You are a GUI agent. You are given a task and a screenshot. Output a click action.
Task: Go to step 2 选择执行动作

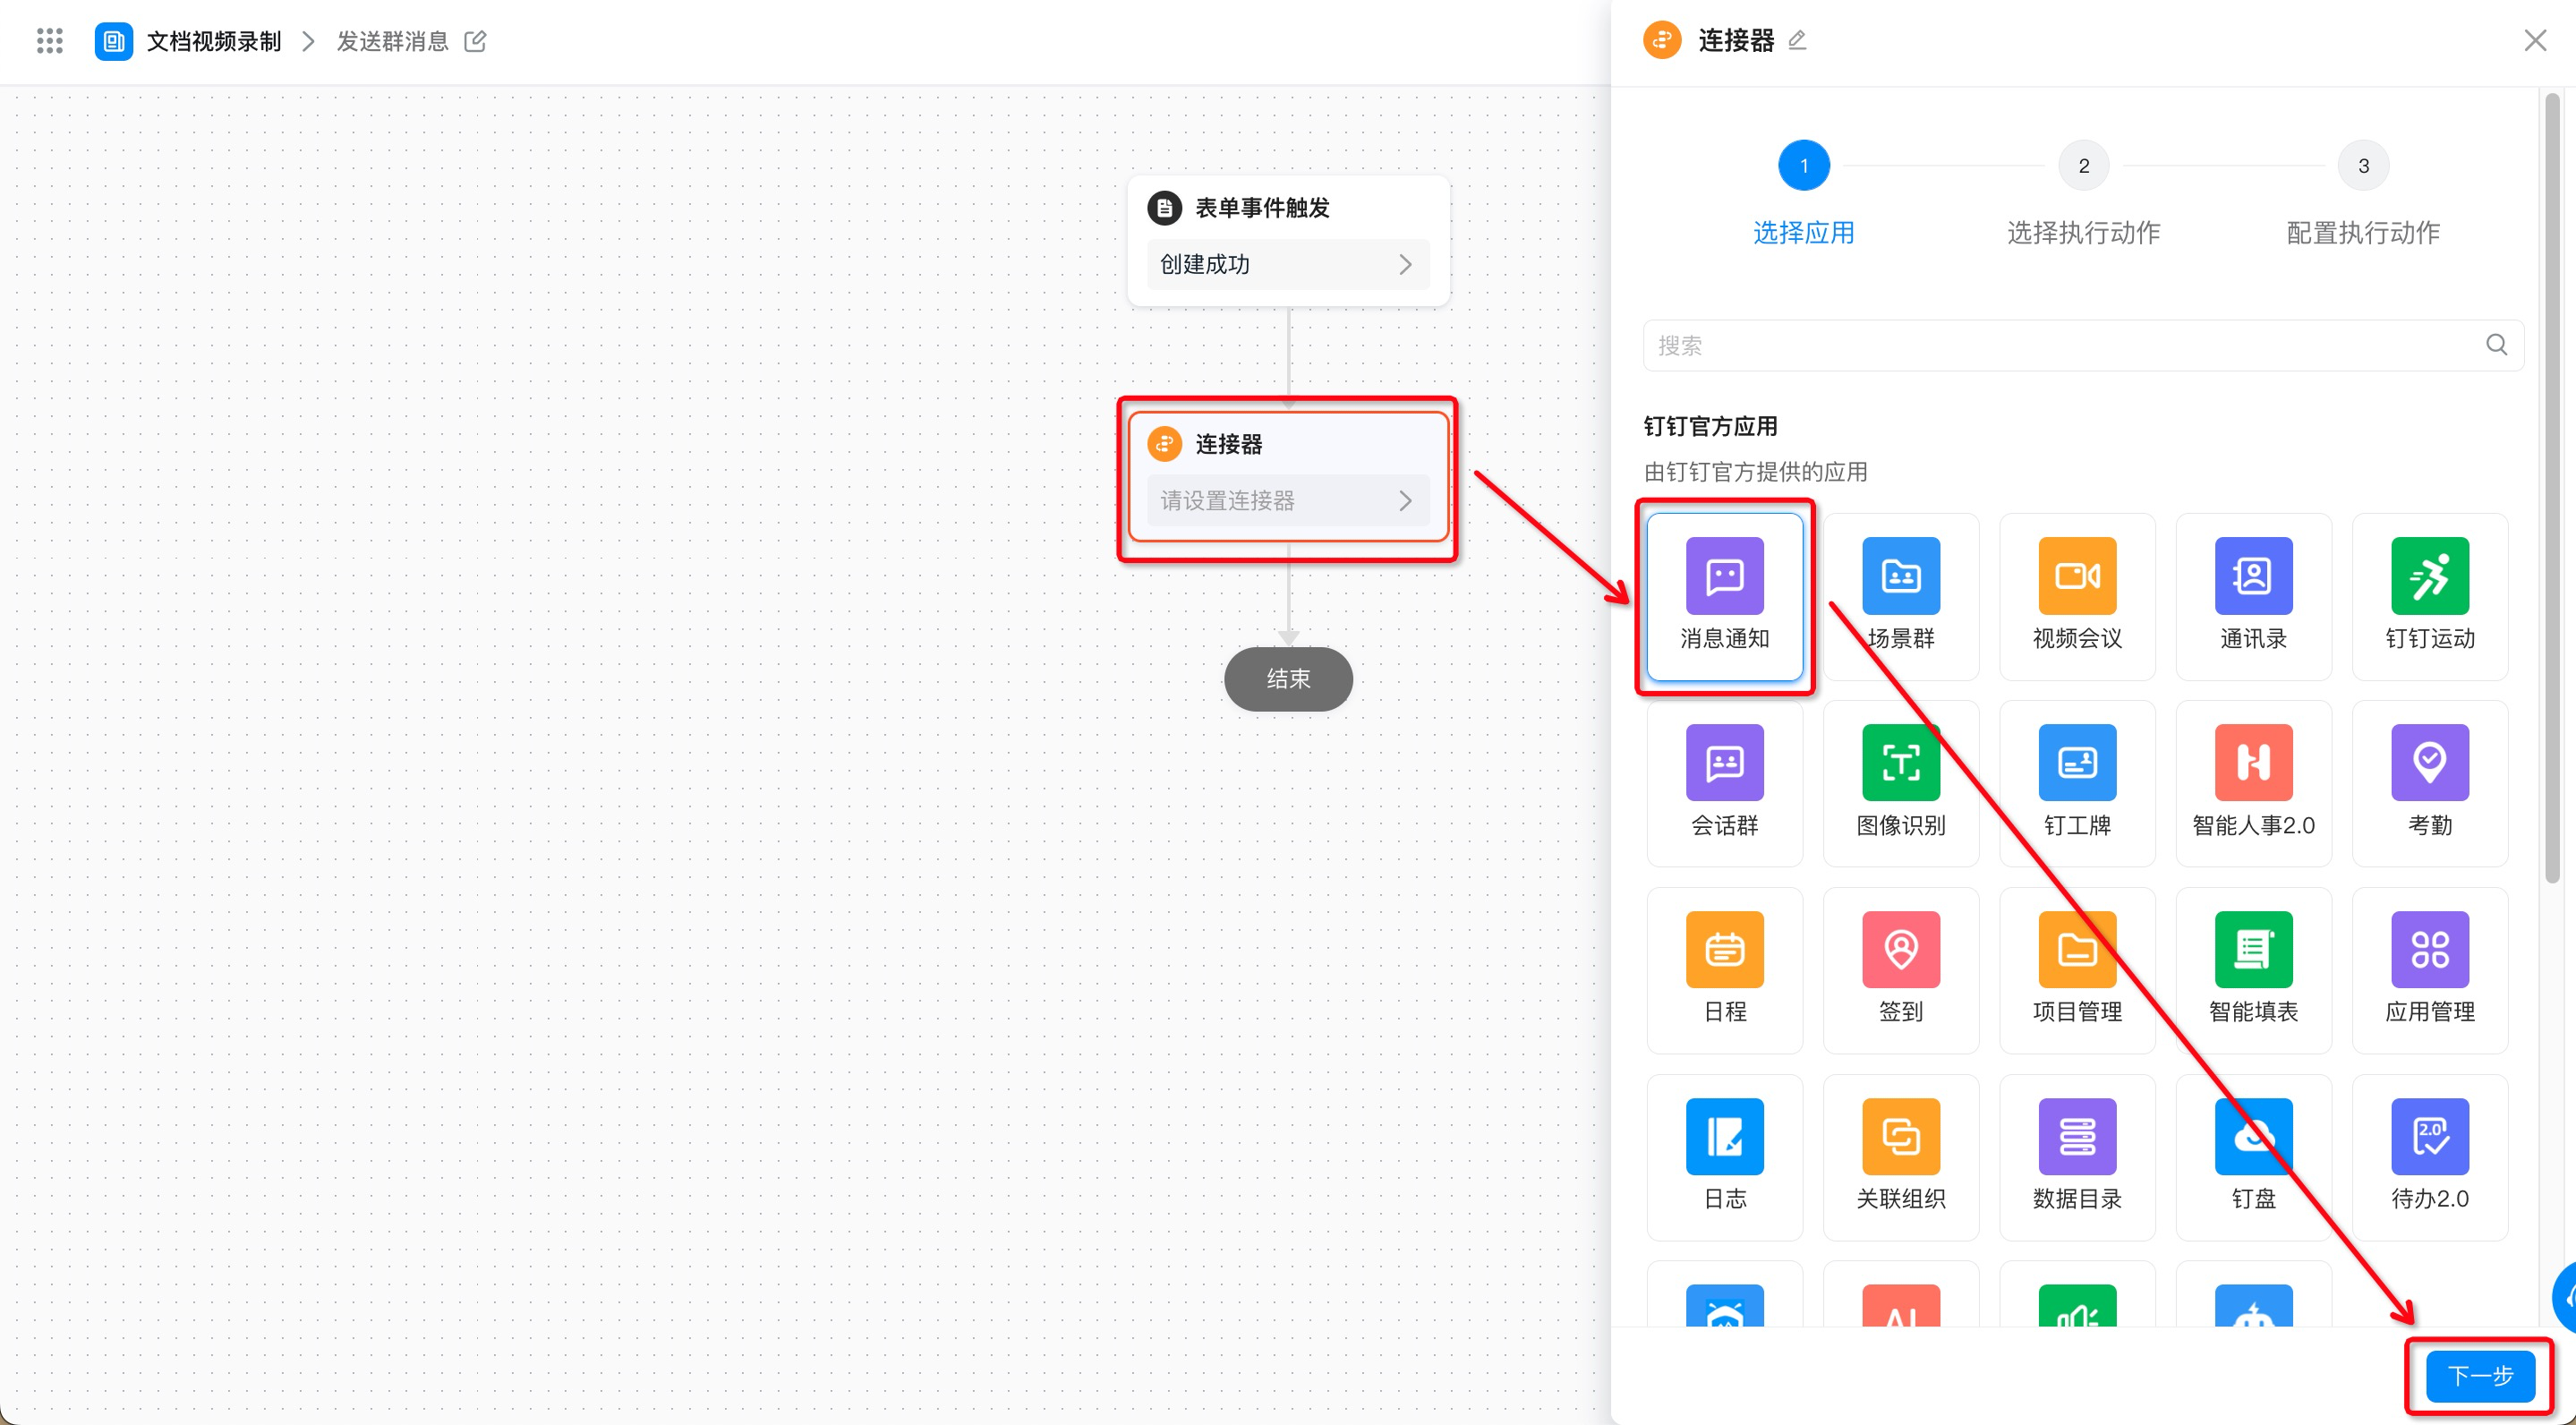coord(2084,193)
